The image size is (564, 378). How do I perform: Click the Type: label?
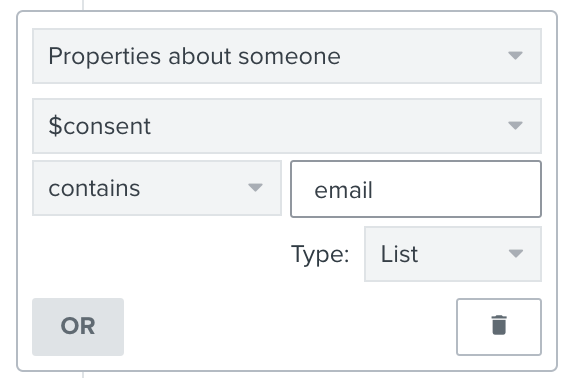[x=320, y=254]
